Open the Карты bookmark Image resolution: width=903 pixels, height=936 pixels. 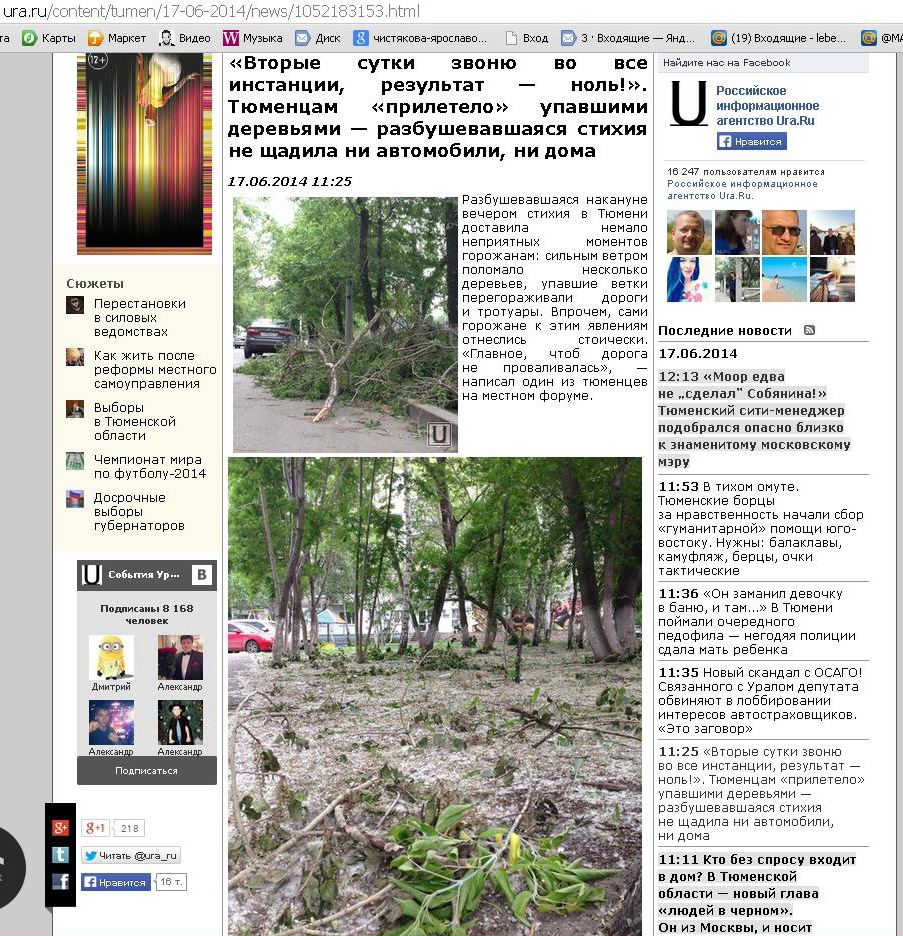pyautogui.click(x=49, y=38)
